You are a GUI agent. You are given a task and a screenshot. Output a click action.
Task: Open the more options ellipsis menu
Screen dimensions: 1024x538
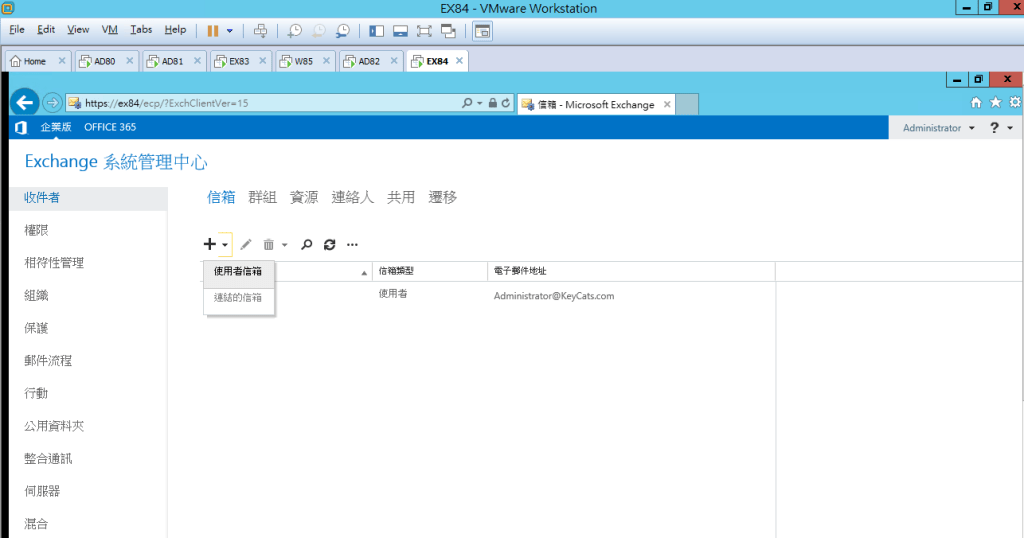coord(352,244)
